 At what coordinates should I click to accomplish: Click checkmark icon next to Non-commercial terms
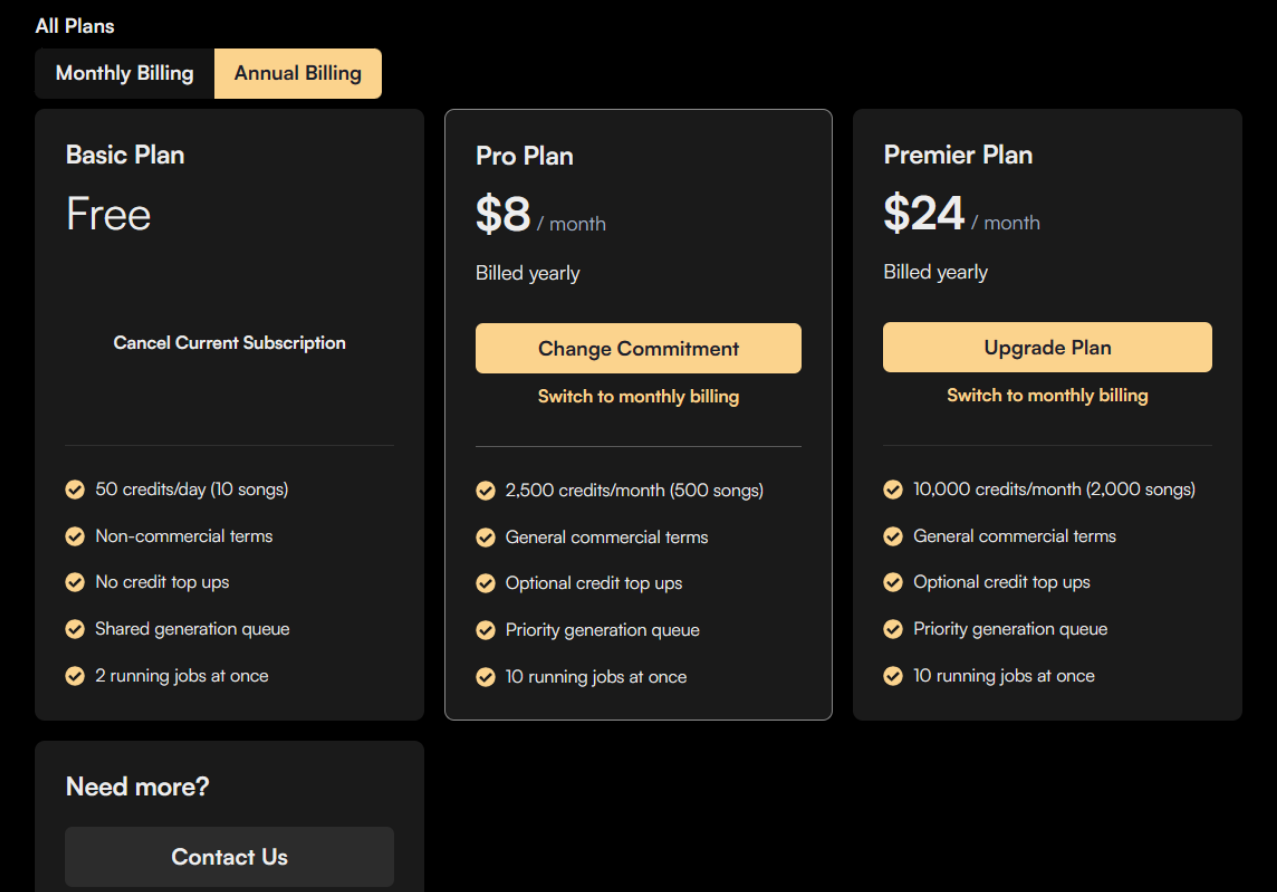point(75,537)
